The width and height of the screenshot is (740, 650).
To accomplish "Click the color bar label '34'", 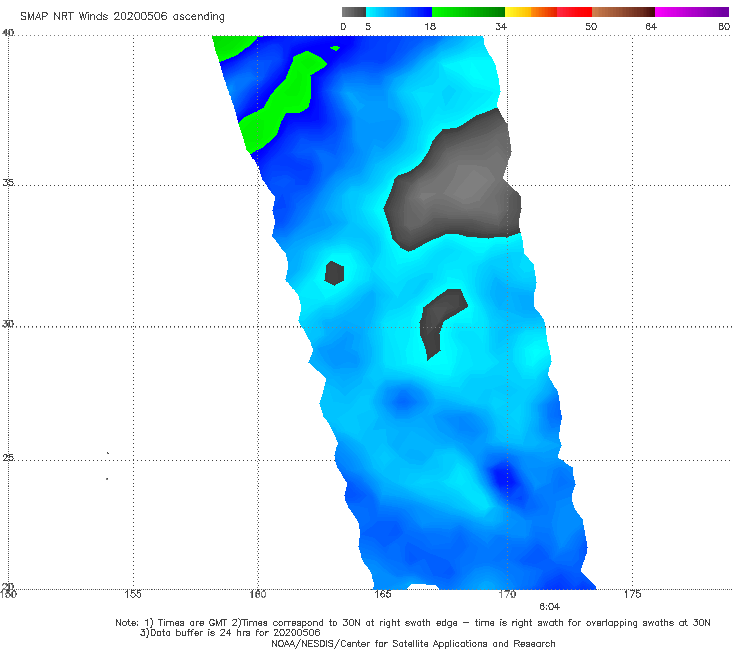I will (x=501, y=26).
